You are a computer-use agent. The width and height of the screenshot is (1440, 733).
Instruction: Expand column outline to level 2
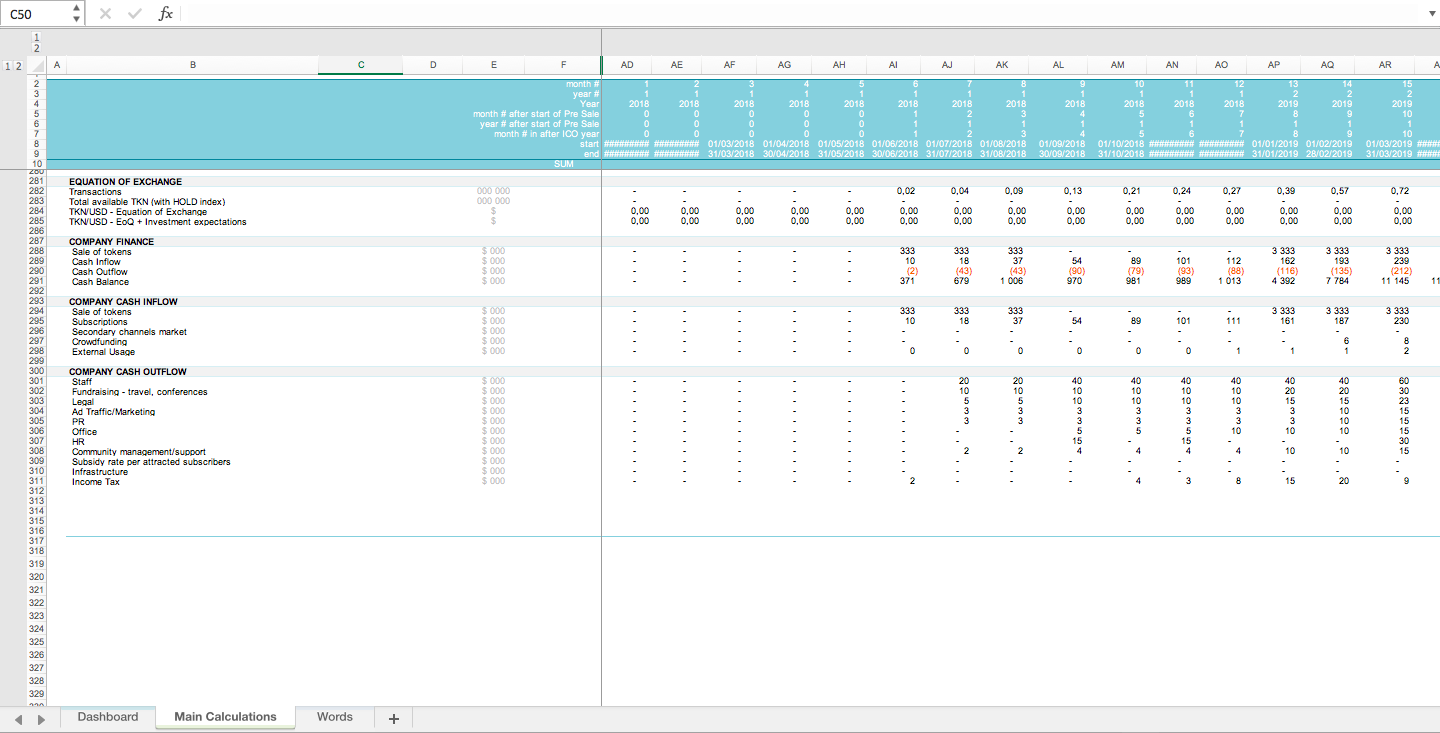coord(37,48)
